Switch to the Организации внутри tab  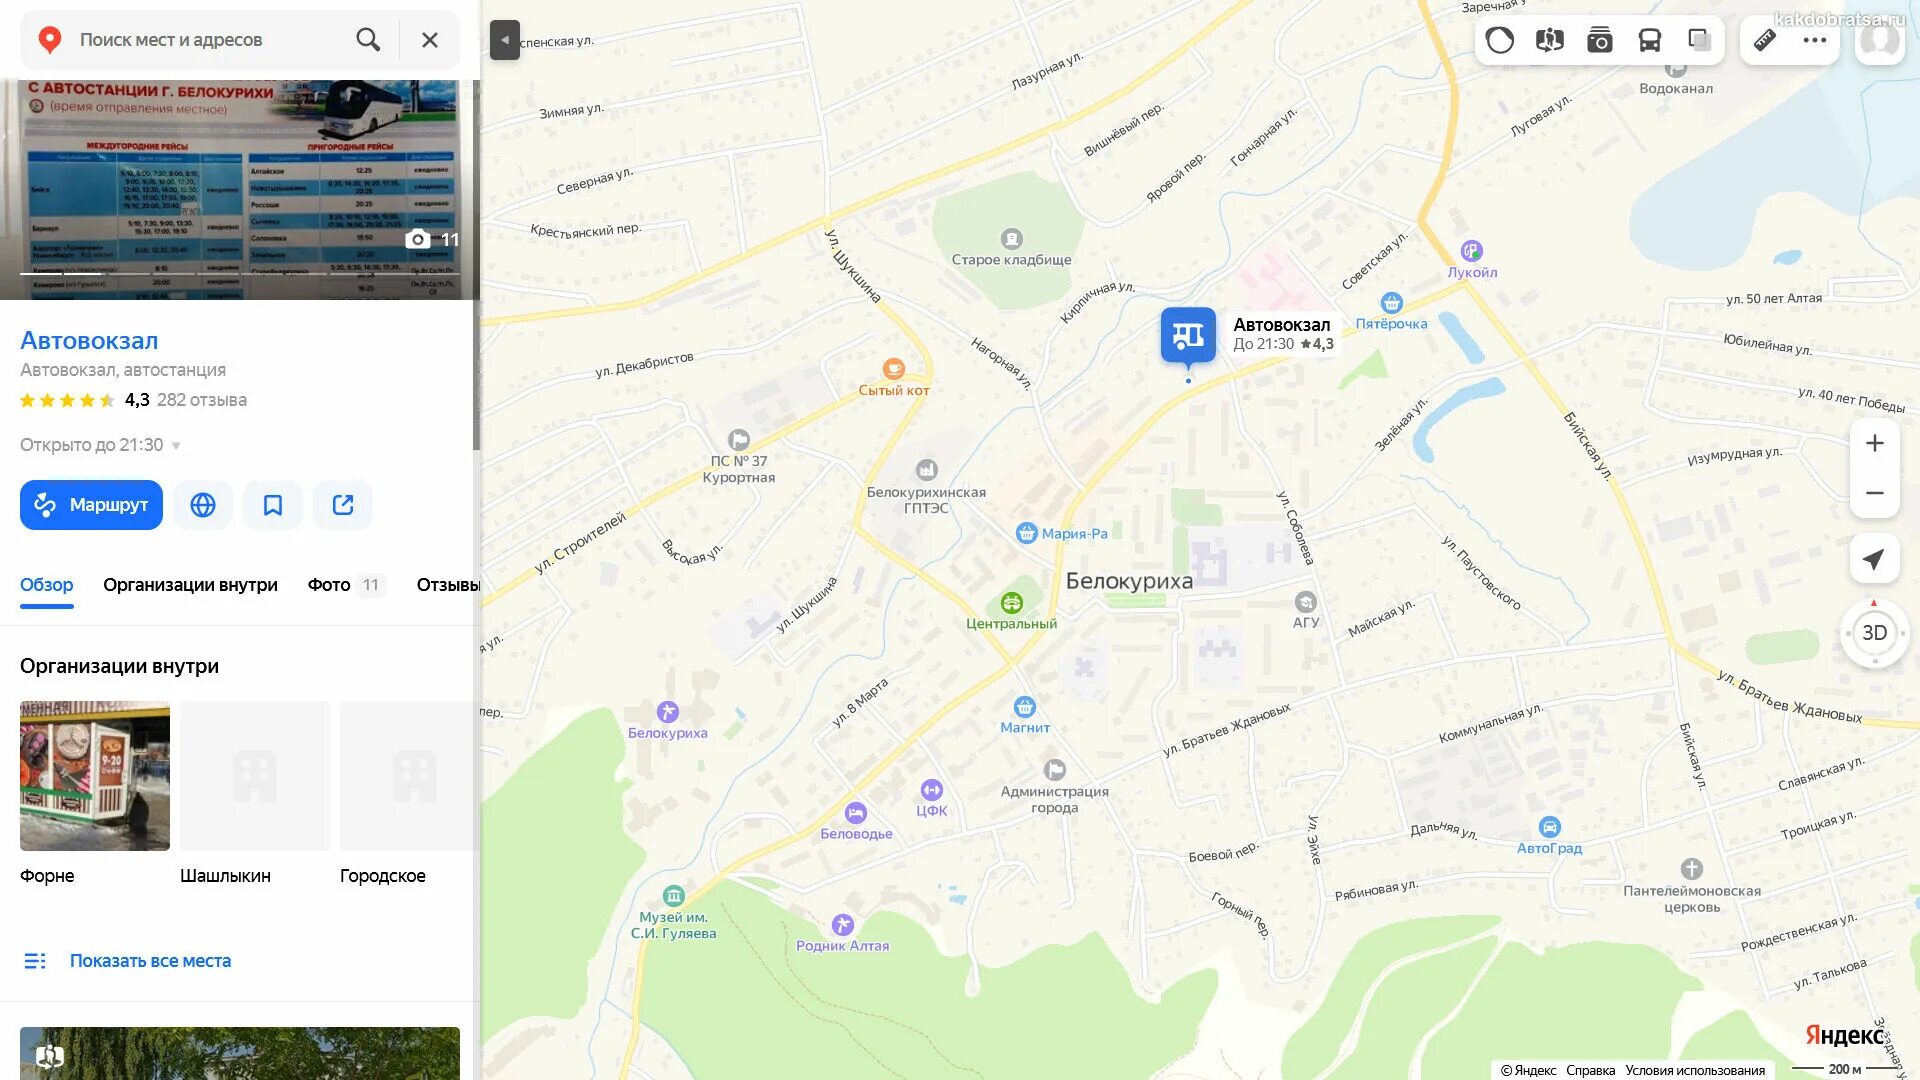190,585
